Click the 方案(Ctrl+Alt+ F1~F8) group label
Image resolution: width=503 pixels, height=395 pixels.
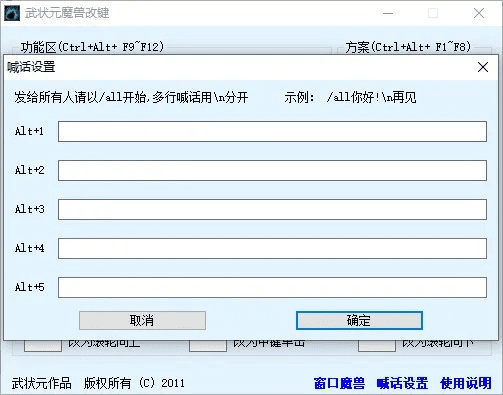click(x=408, y=47)
